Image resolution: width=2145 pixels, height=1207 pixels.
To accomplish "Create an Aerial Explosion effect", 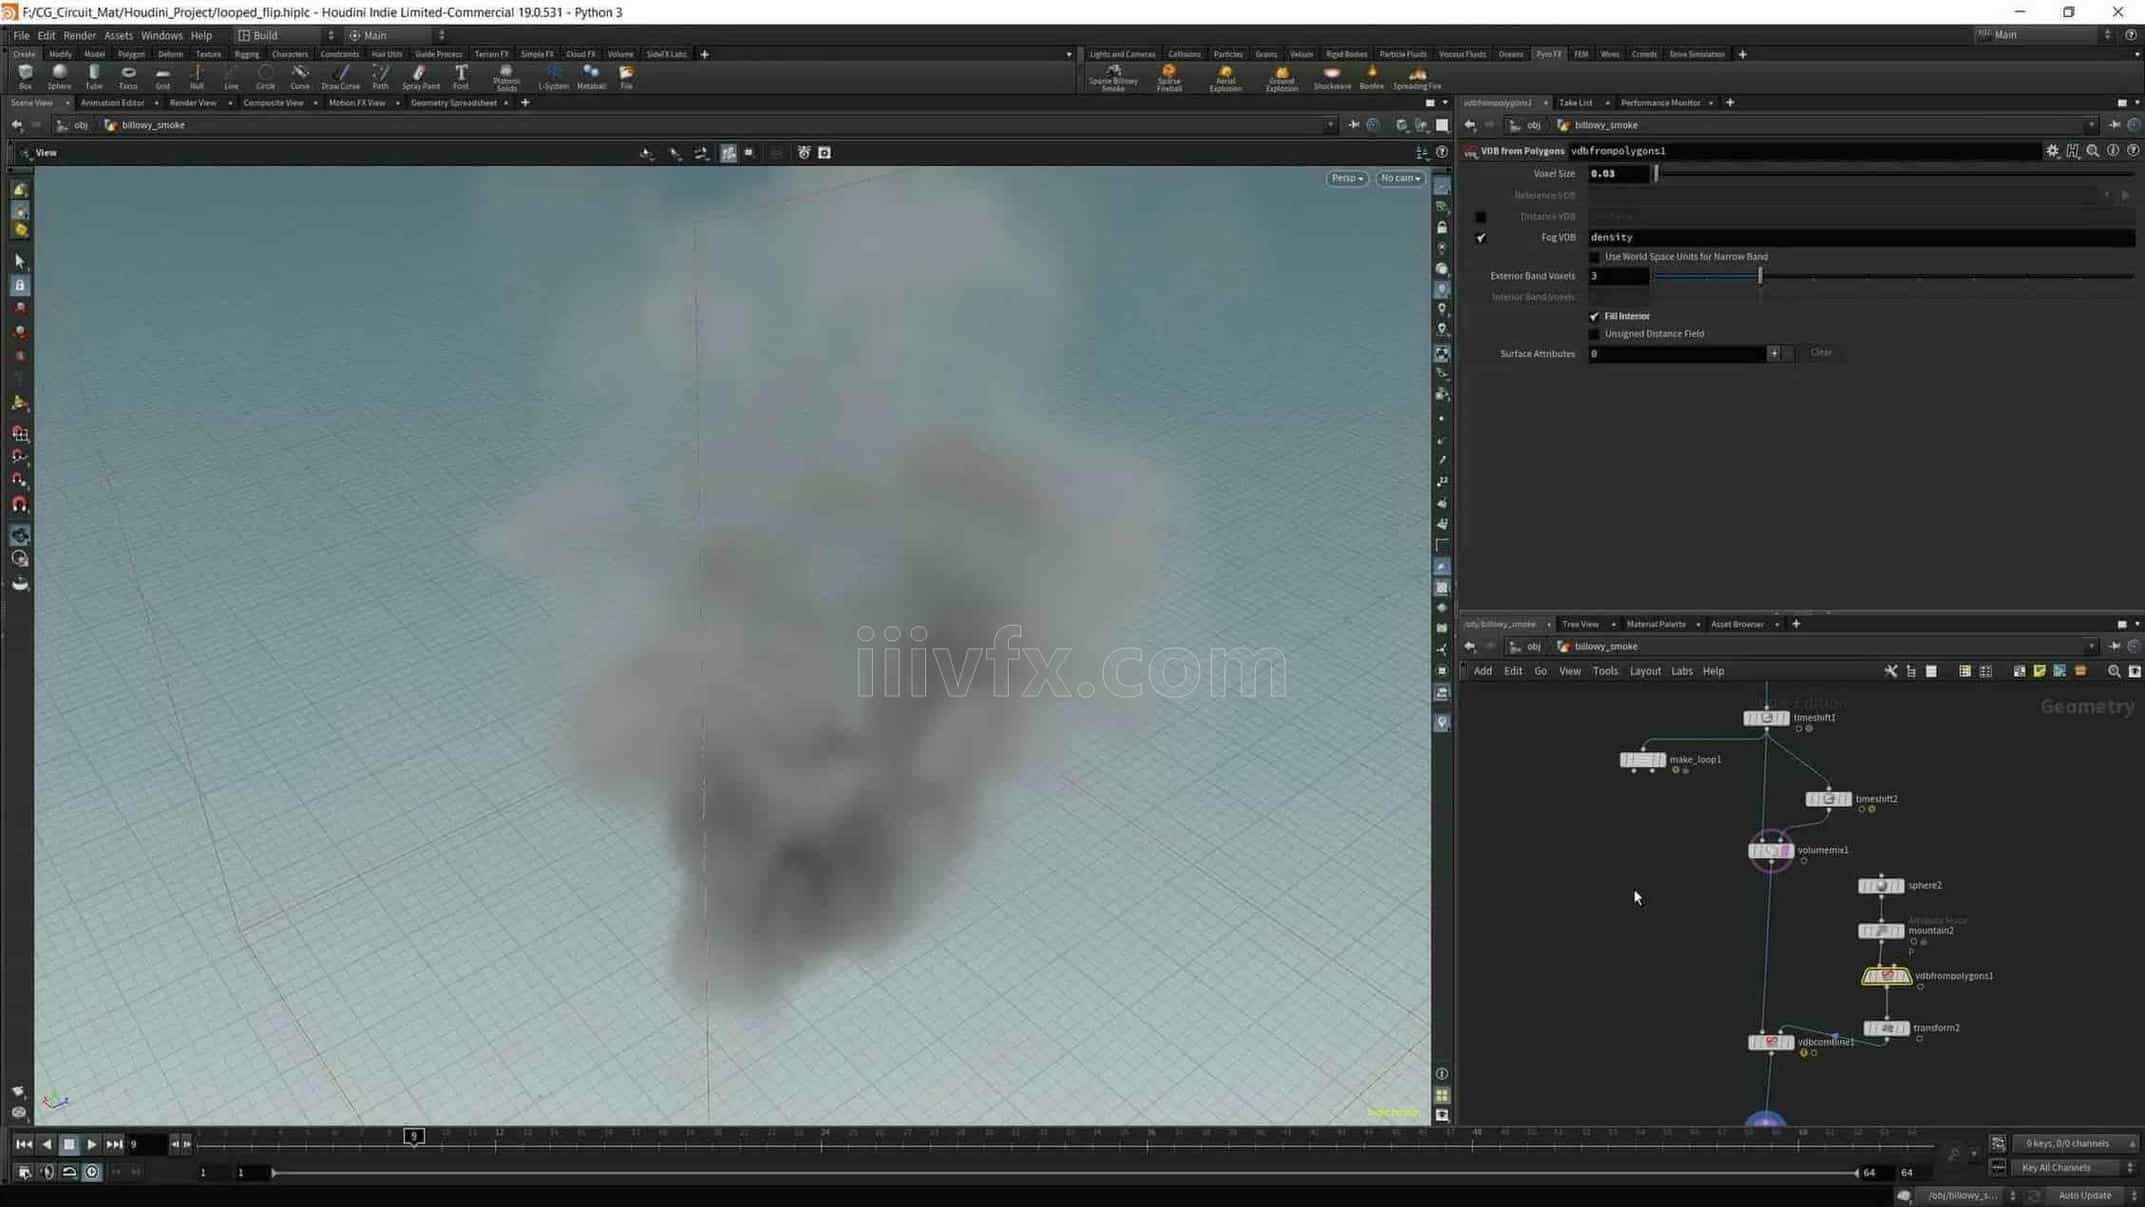I will [x=1225, y=78].
